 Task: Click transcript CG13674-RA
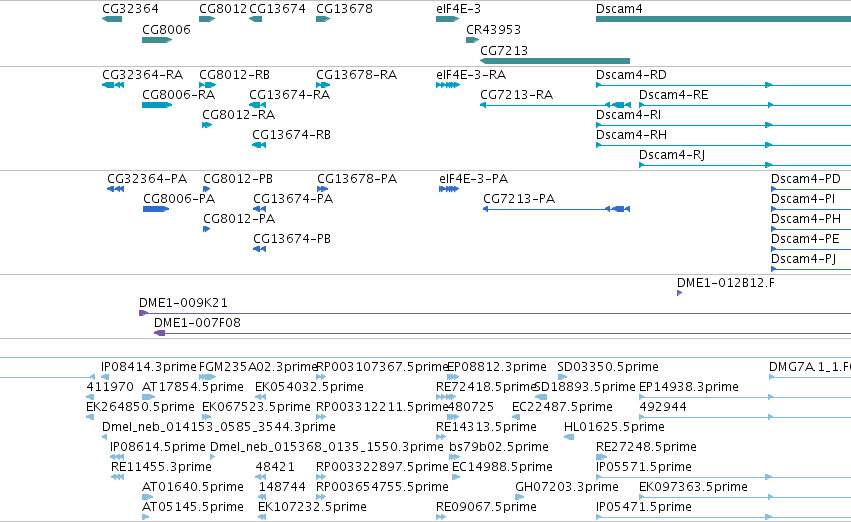point(289,94)
